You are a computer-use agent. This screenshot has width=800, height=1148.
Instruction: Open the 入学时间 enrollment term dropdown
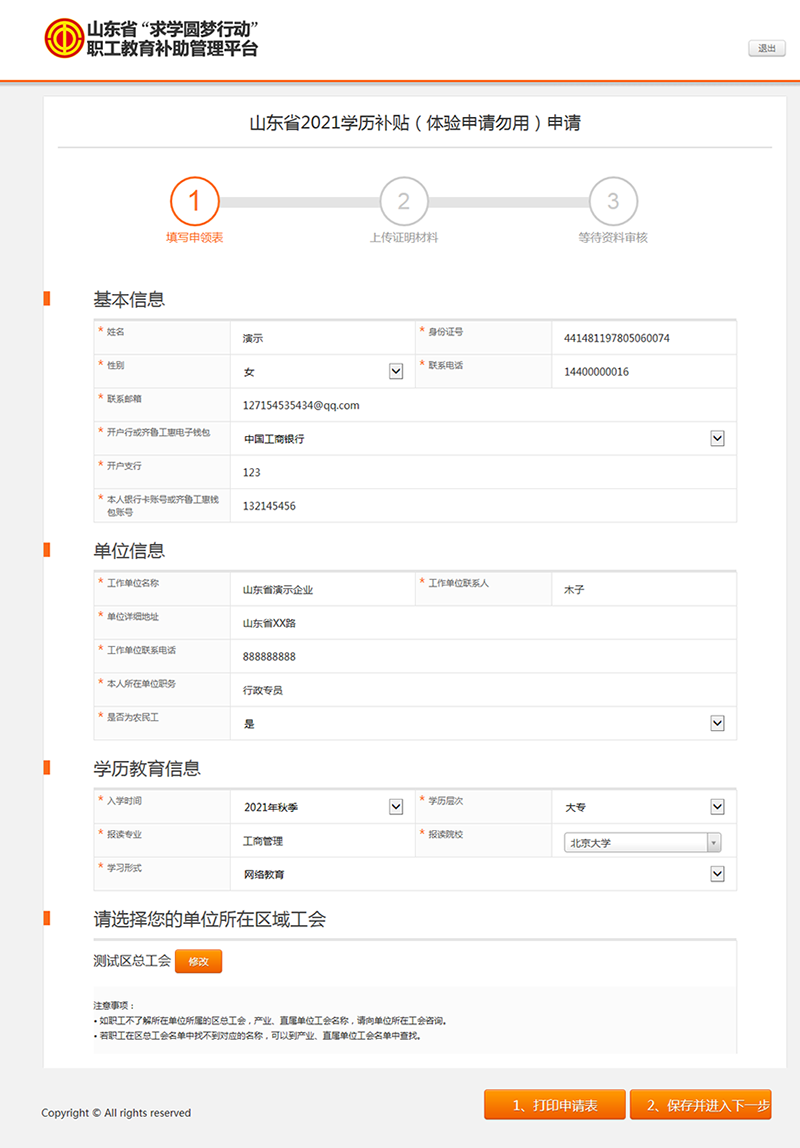pos(394,806)
